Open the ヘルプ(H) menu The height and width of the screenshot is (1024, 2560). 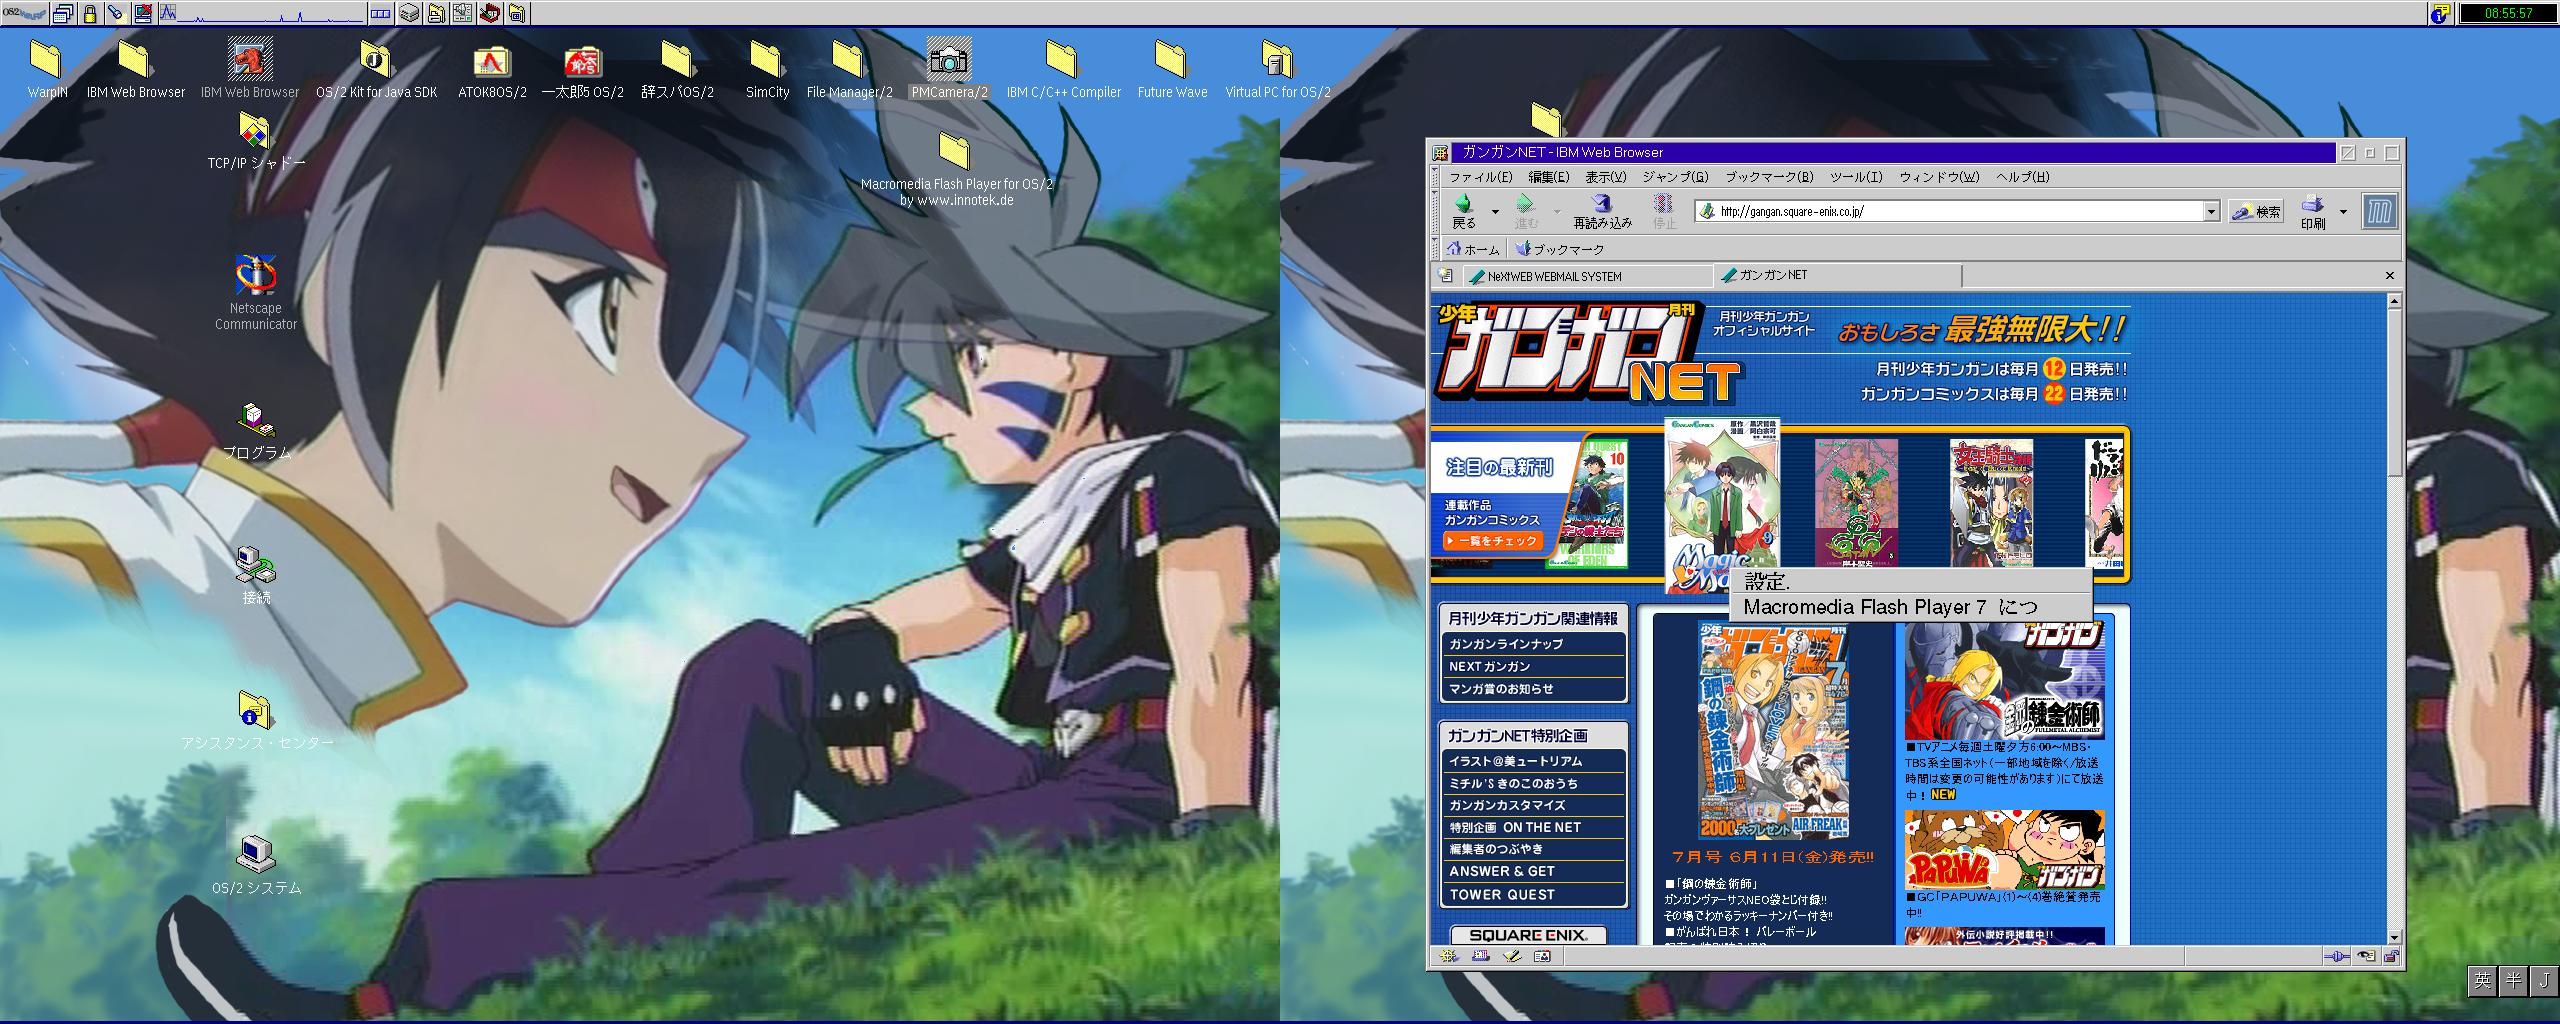coord(2022,177)
